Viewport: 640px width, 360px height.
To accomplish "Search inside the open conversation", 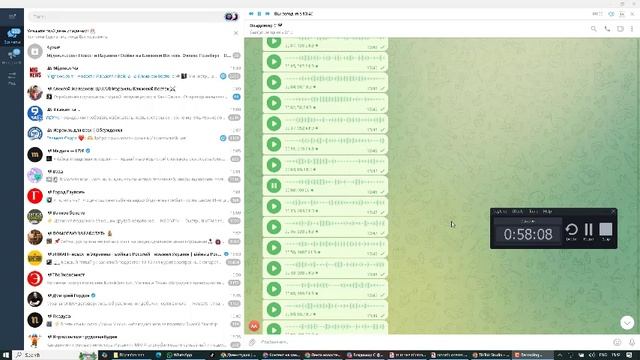I will pos(593,29).
